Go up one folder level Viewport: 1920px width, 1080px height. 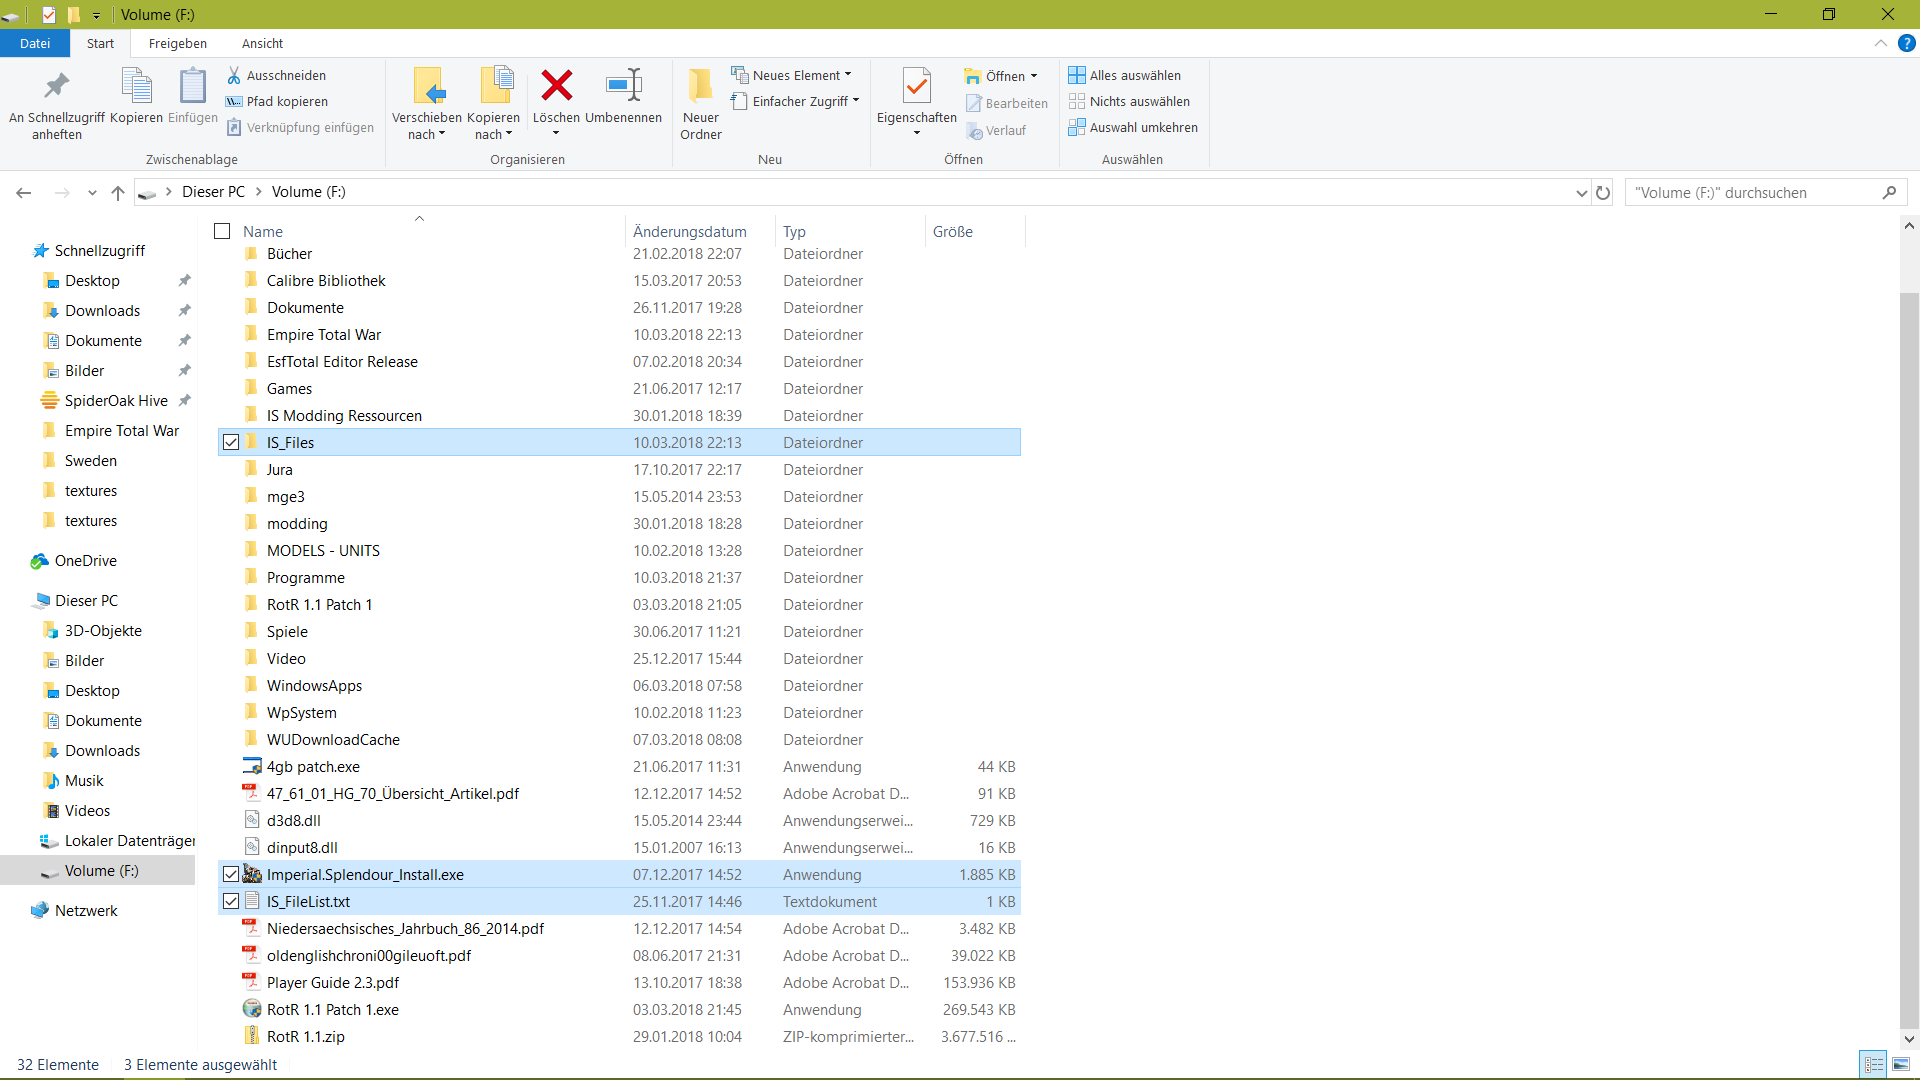coord(118,192)
